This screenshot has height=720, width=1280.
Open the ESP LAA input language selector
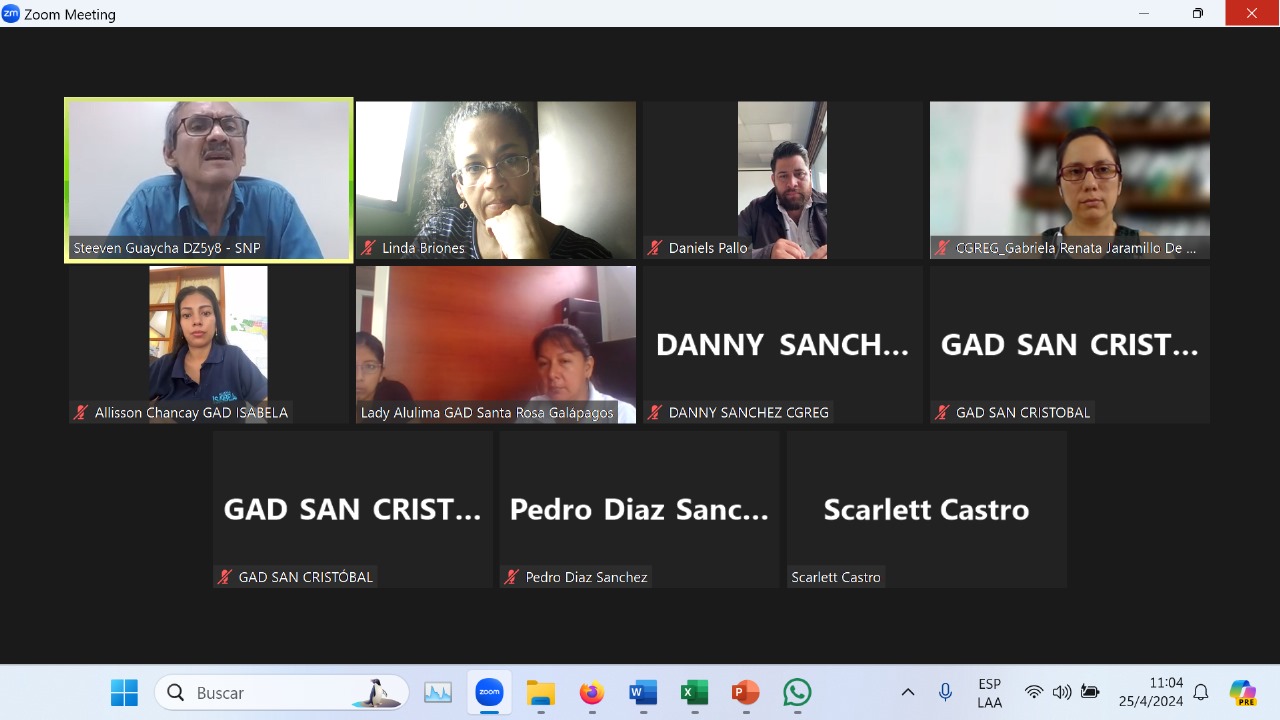(x=989, y=693)
